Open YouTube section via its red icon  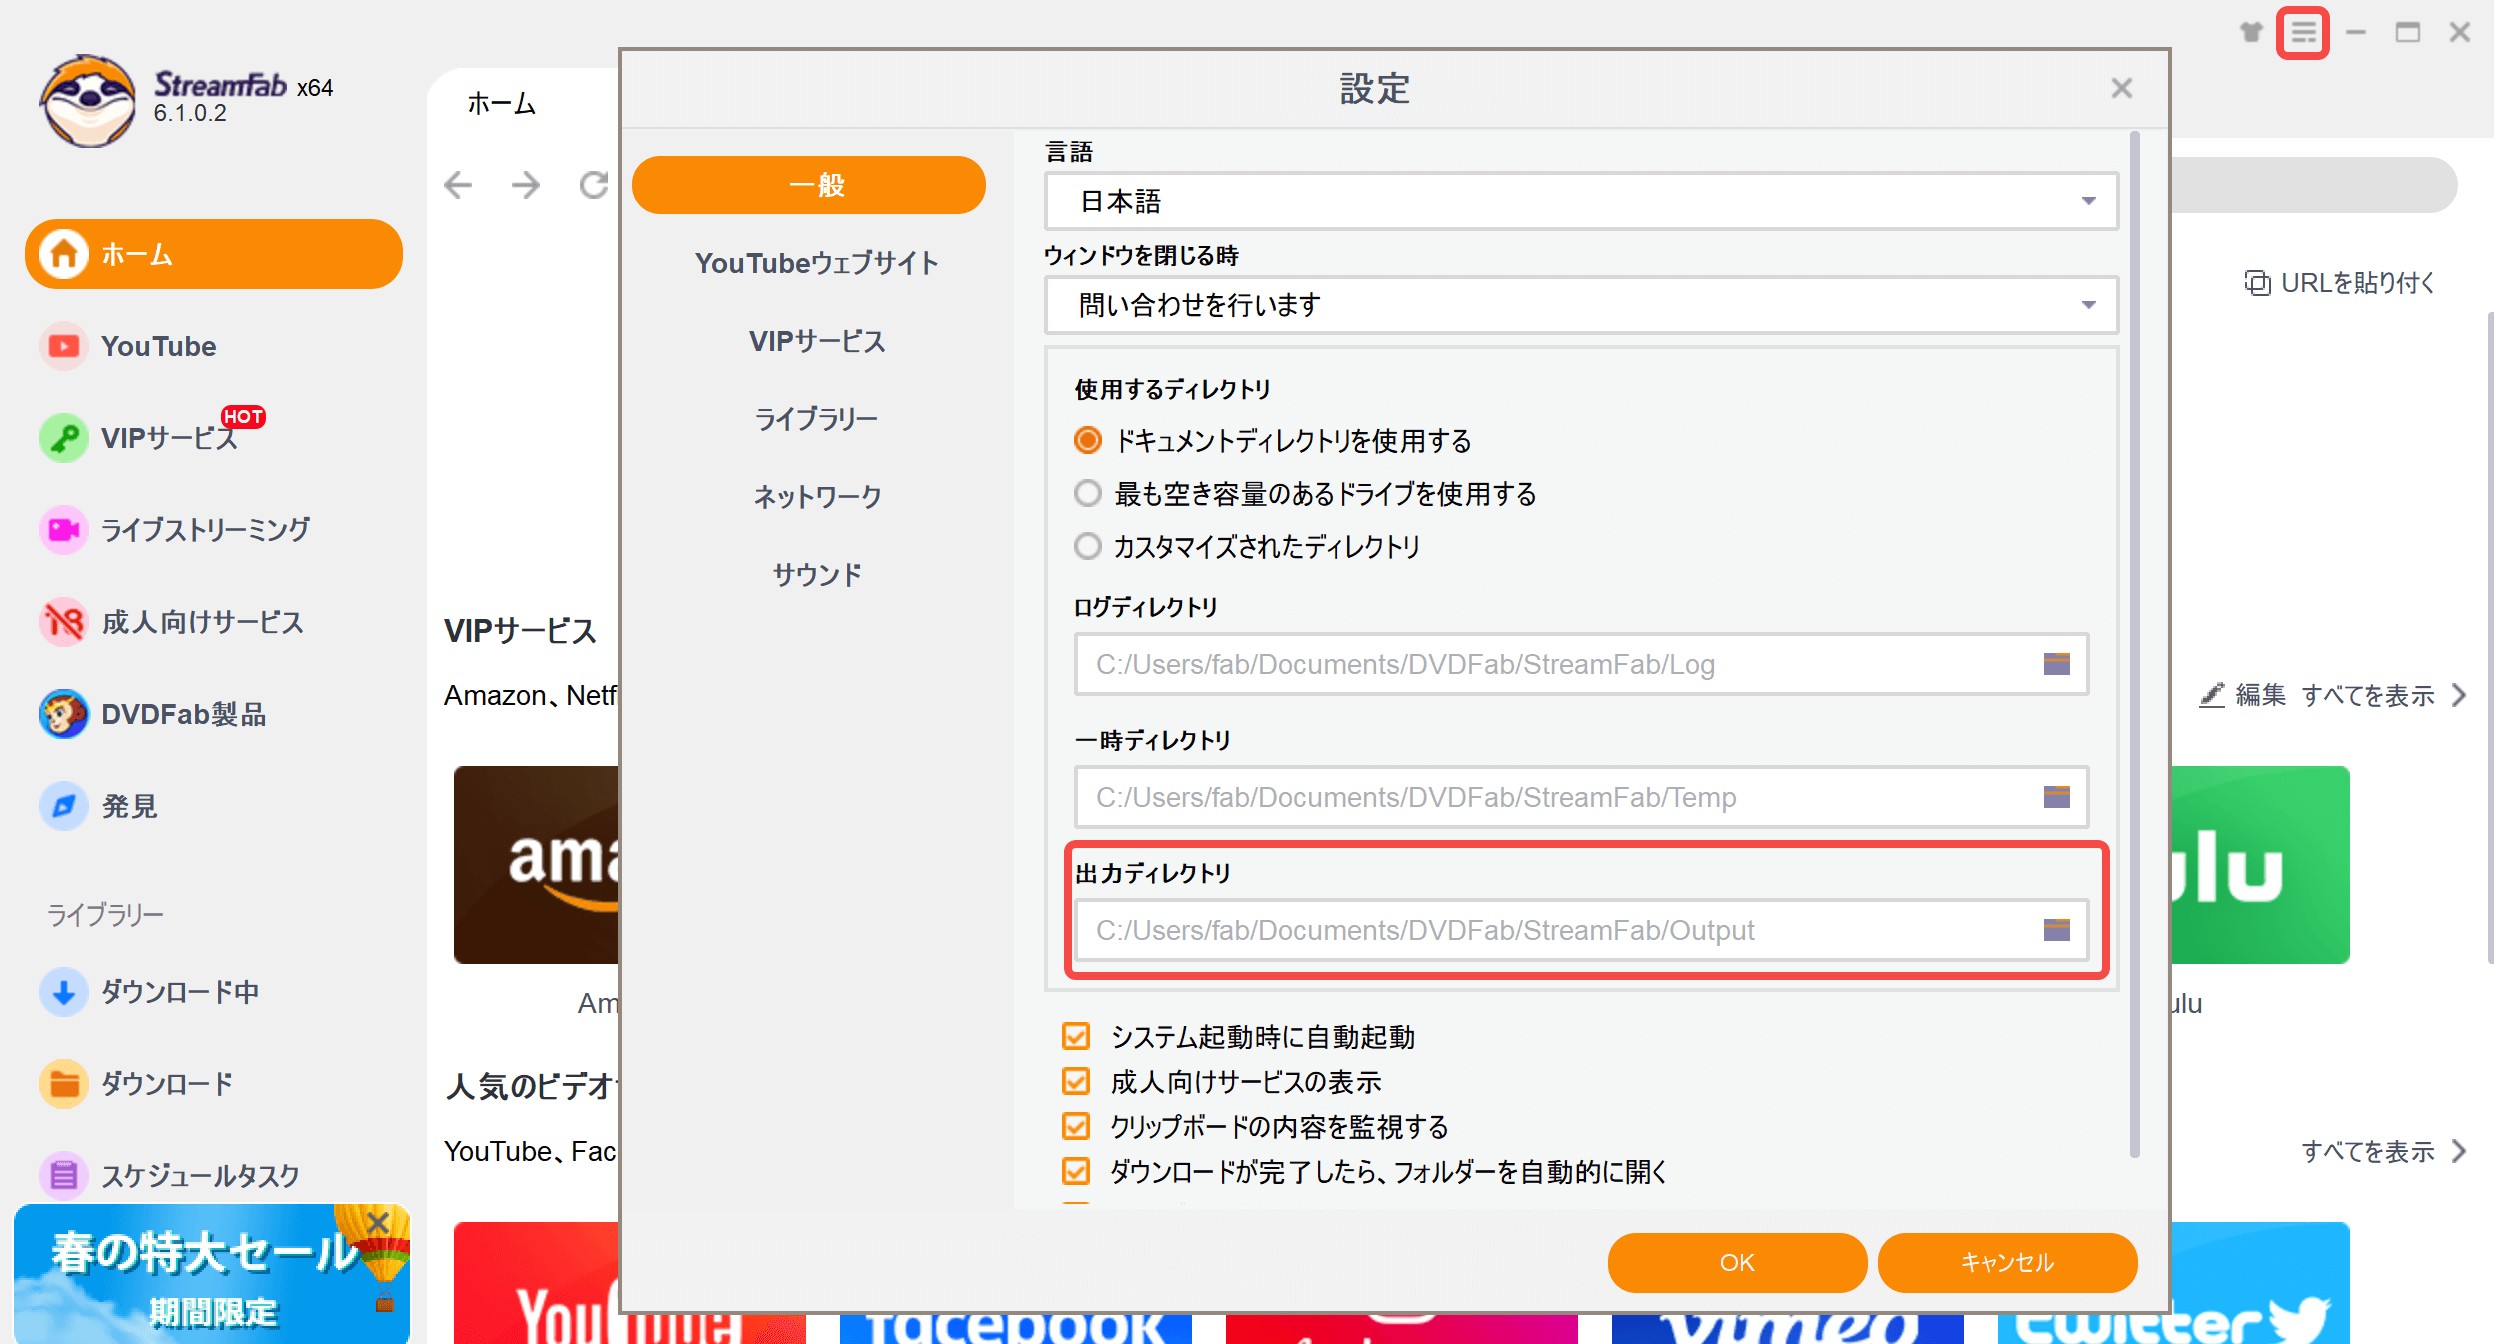[x=64, y=346]
